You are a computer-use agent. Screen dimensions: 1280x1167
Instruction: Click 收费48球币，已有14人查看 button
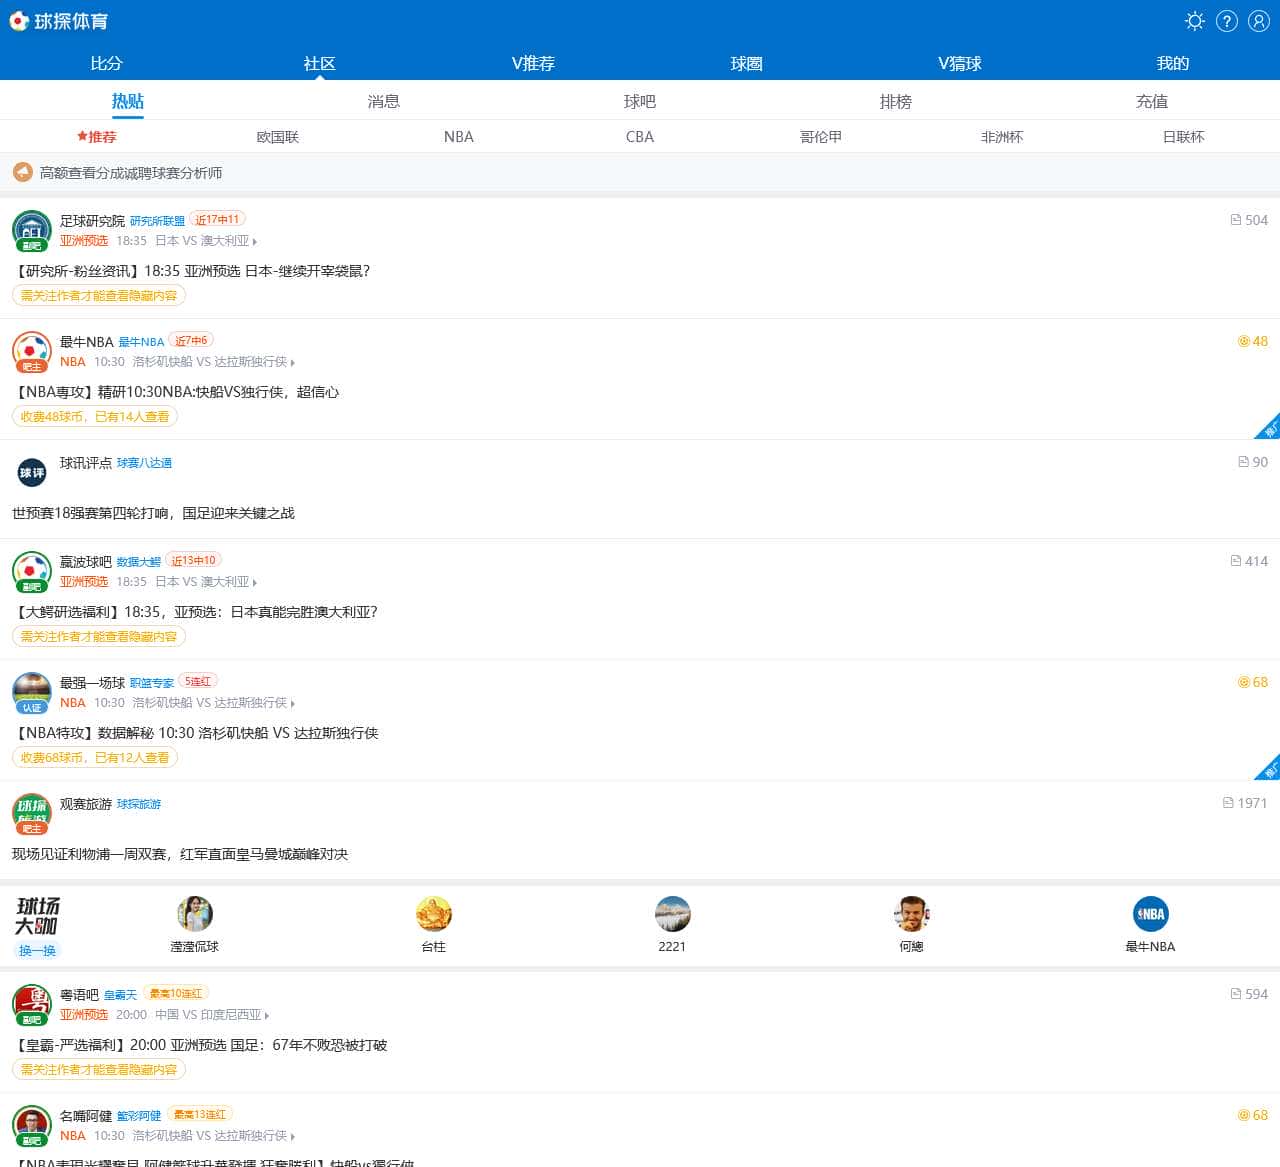[x=95, y=416]
